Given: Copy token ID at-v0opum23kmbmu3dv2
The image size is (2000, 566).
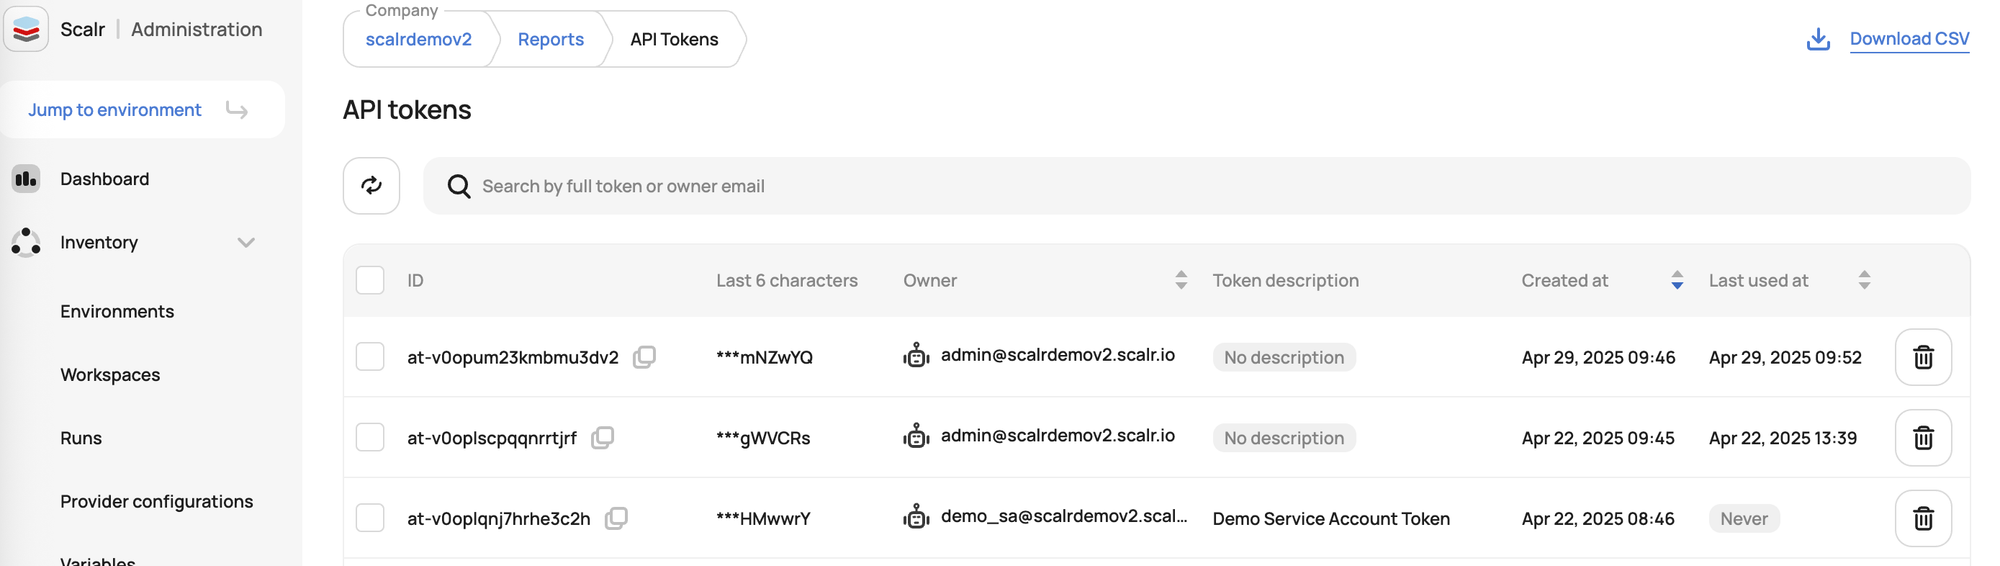Looking at the screenshot, I should click(x=645, y=357).
